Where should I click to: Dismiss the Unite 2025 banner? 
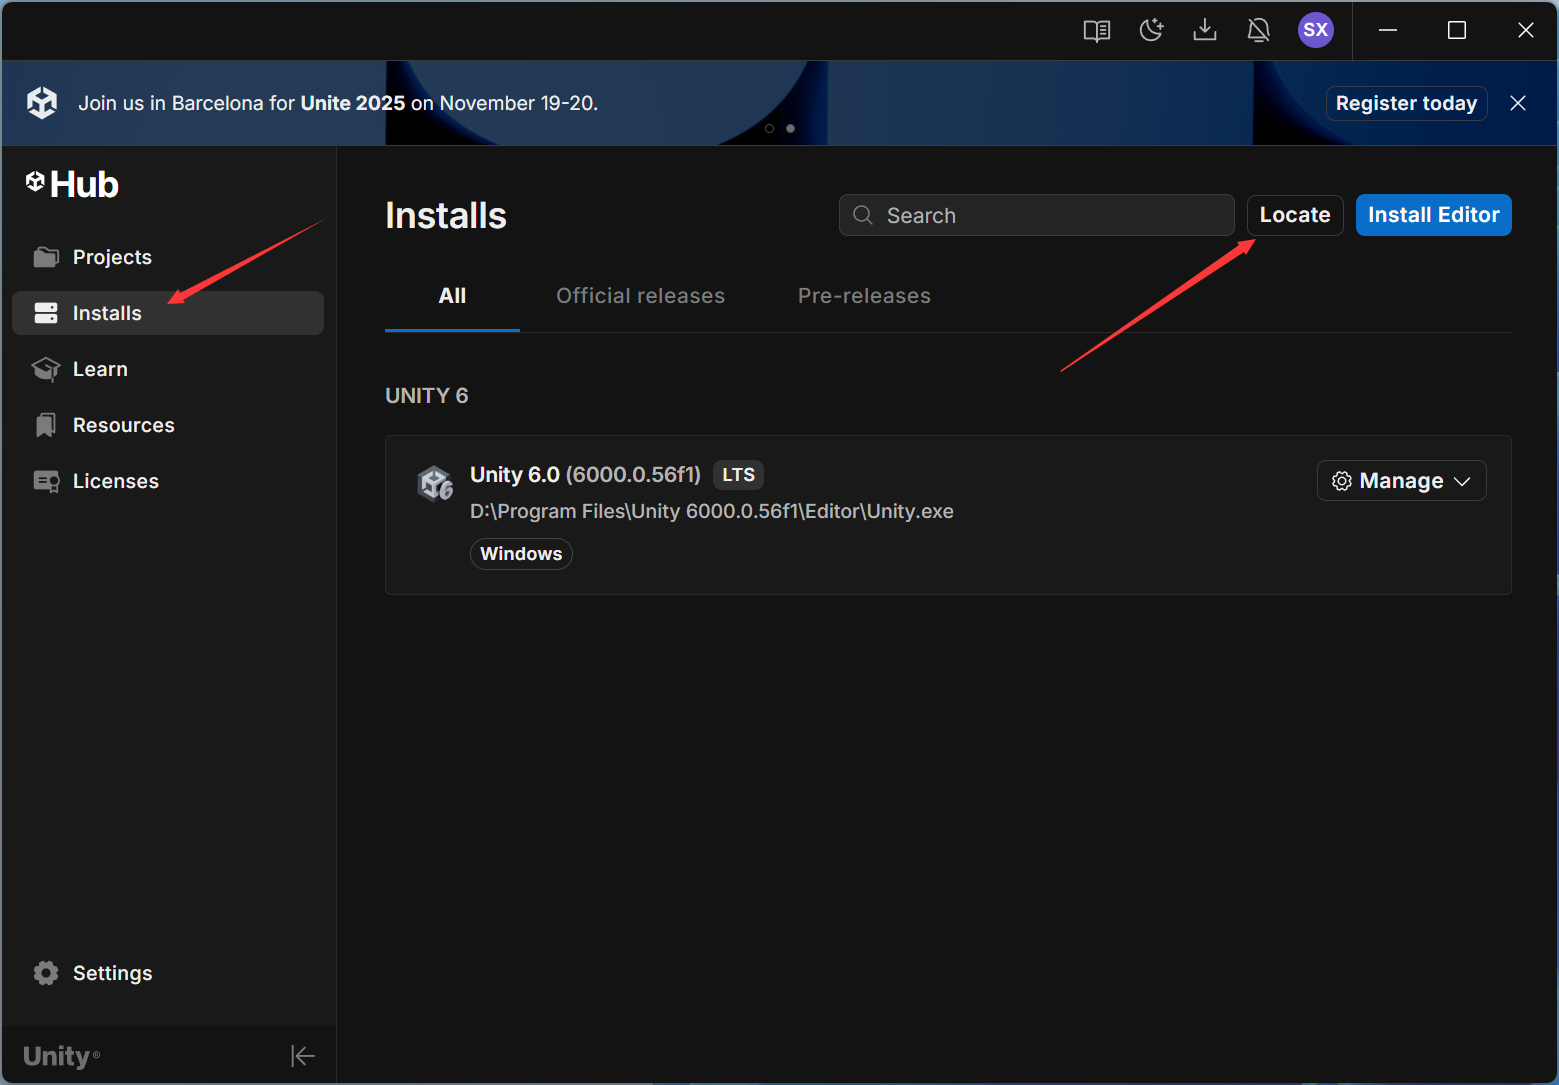1518,103
